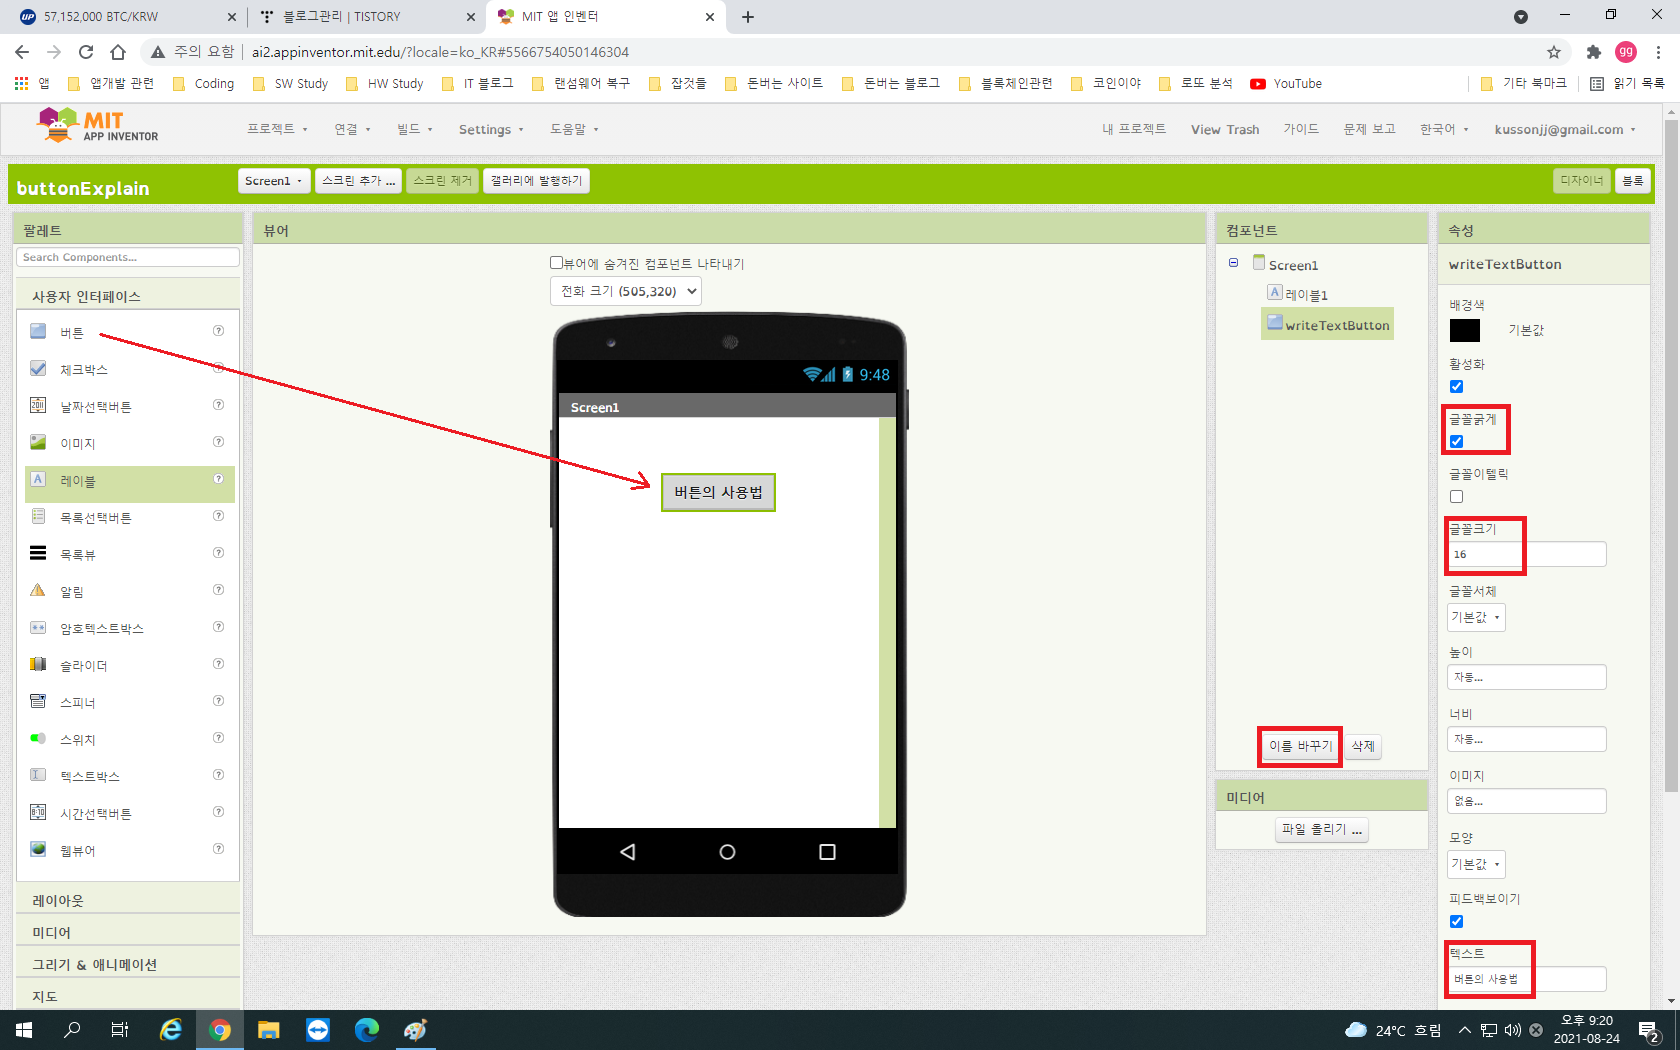1680x1050 pixels.
Task: Open Windows Start menu
Action: point(24,1029)
